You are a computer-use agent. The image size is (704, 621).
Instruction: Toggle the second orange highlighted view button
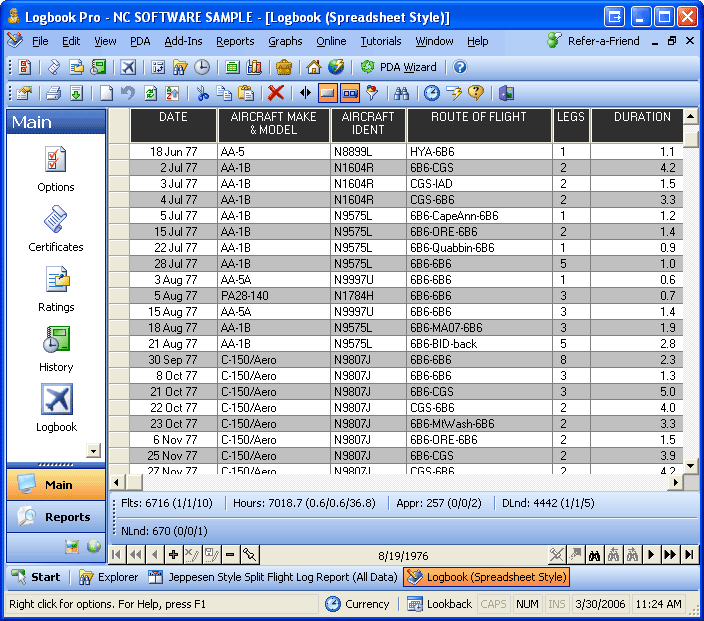coord(350,93)
